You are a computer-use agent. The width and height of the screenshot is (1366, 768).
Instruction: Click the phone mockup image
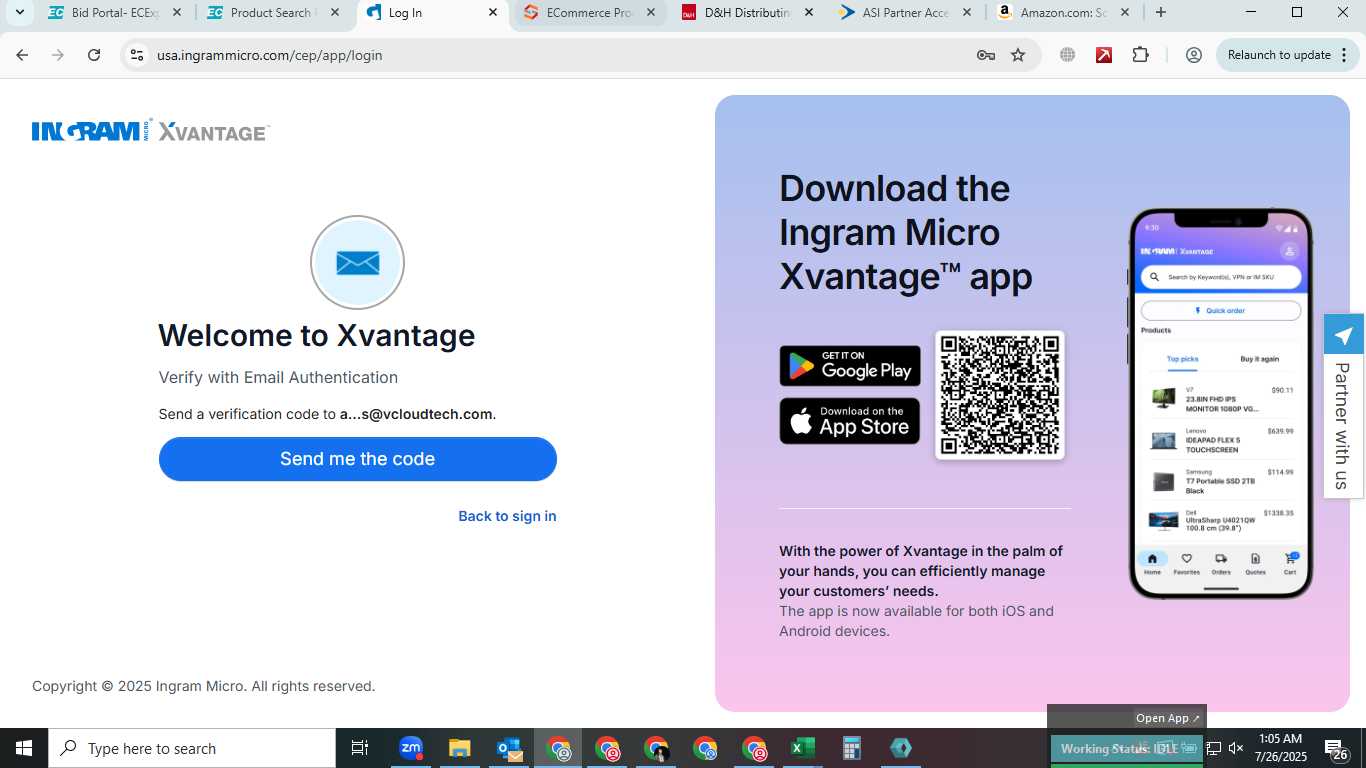1220,403
